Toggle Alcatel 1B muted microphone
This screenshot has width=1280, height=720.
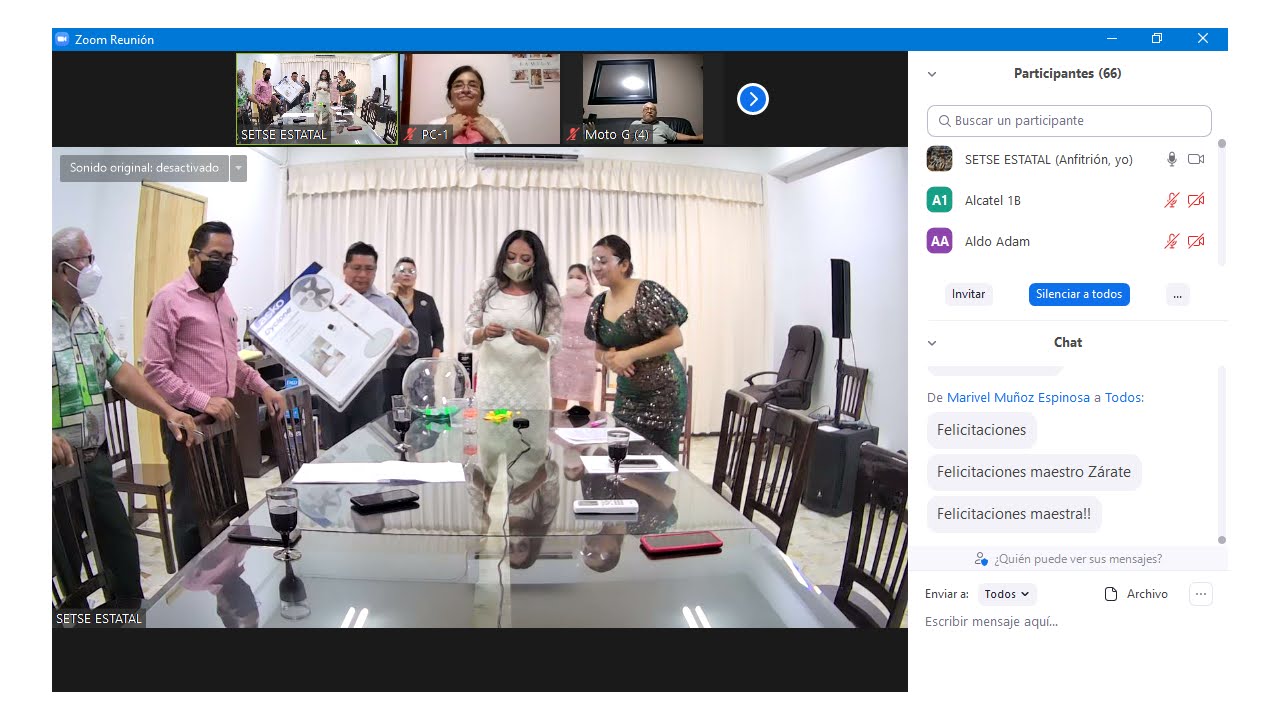coord(1171,201)
